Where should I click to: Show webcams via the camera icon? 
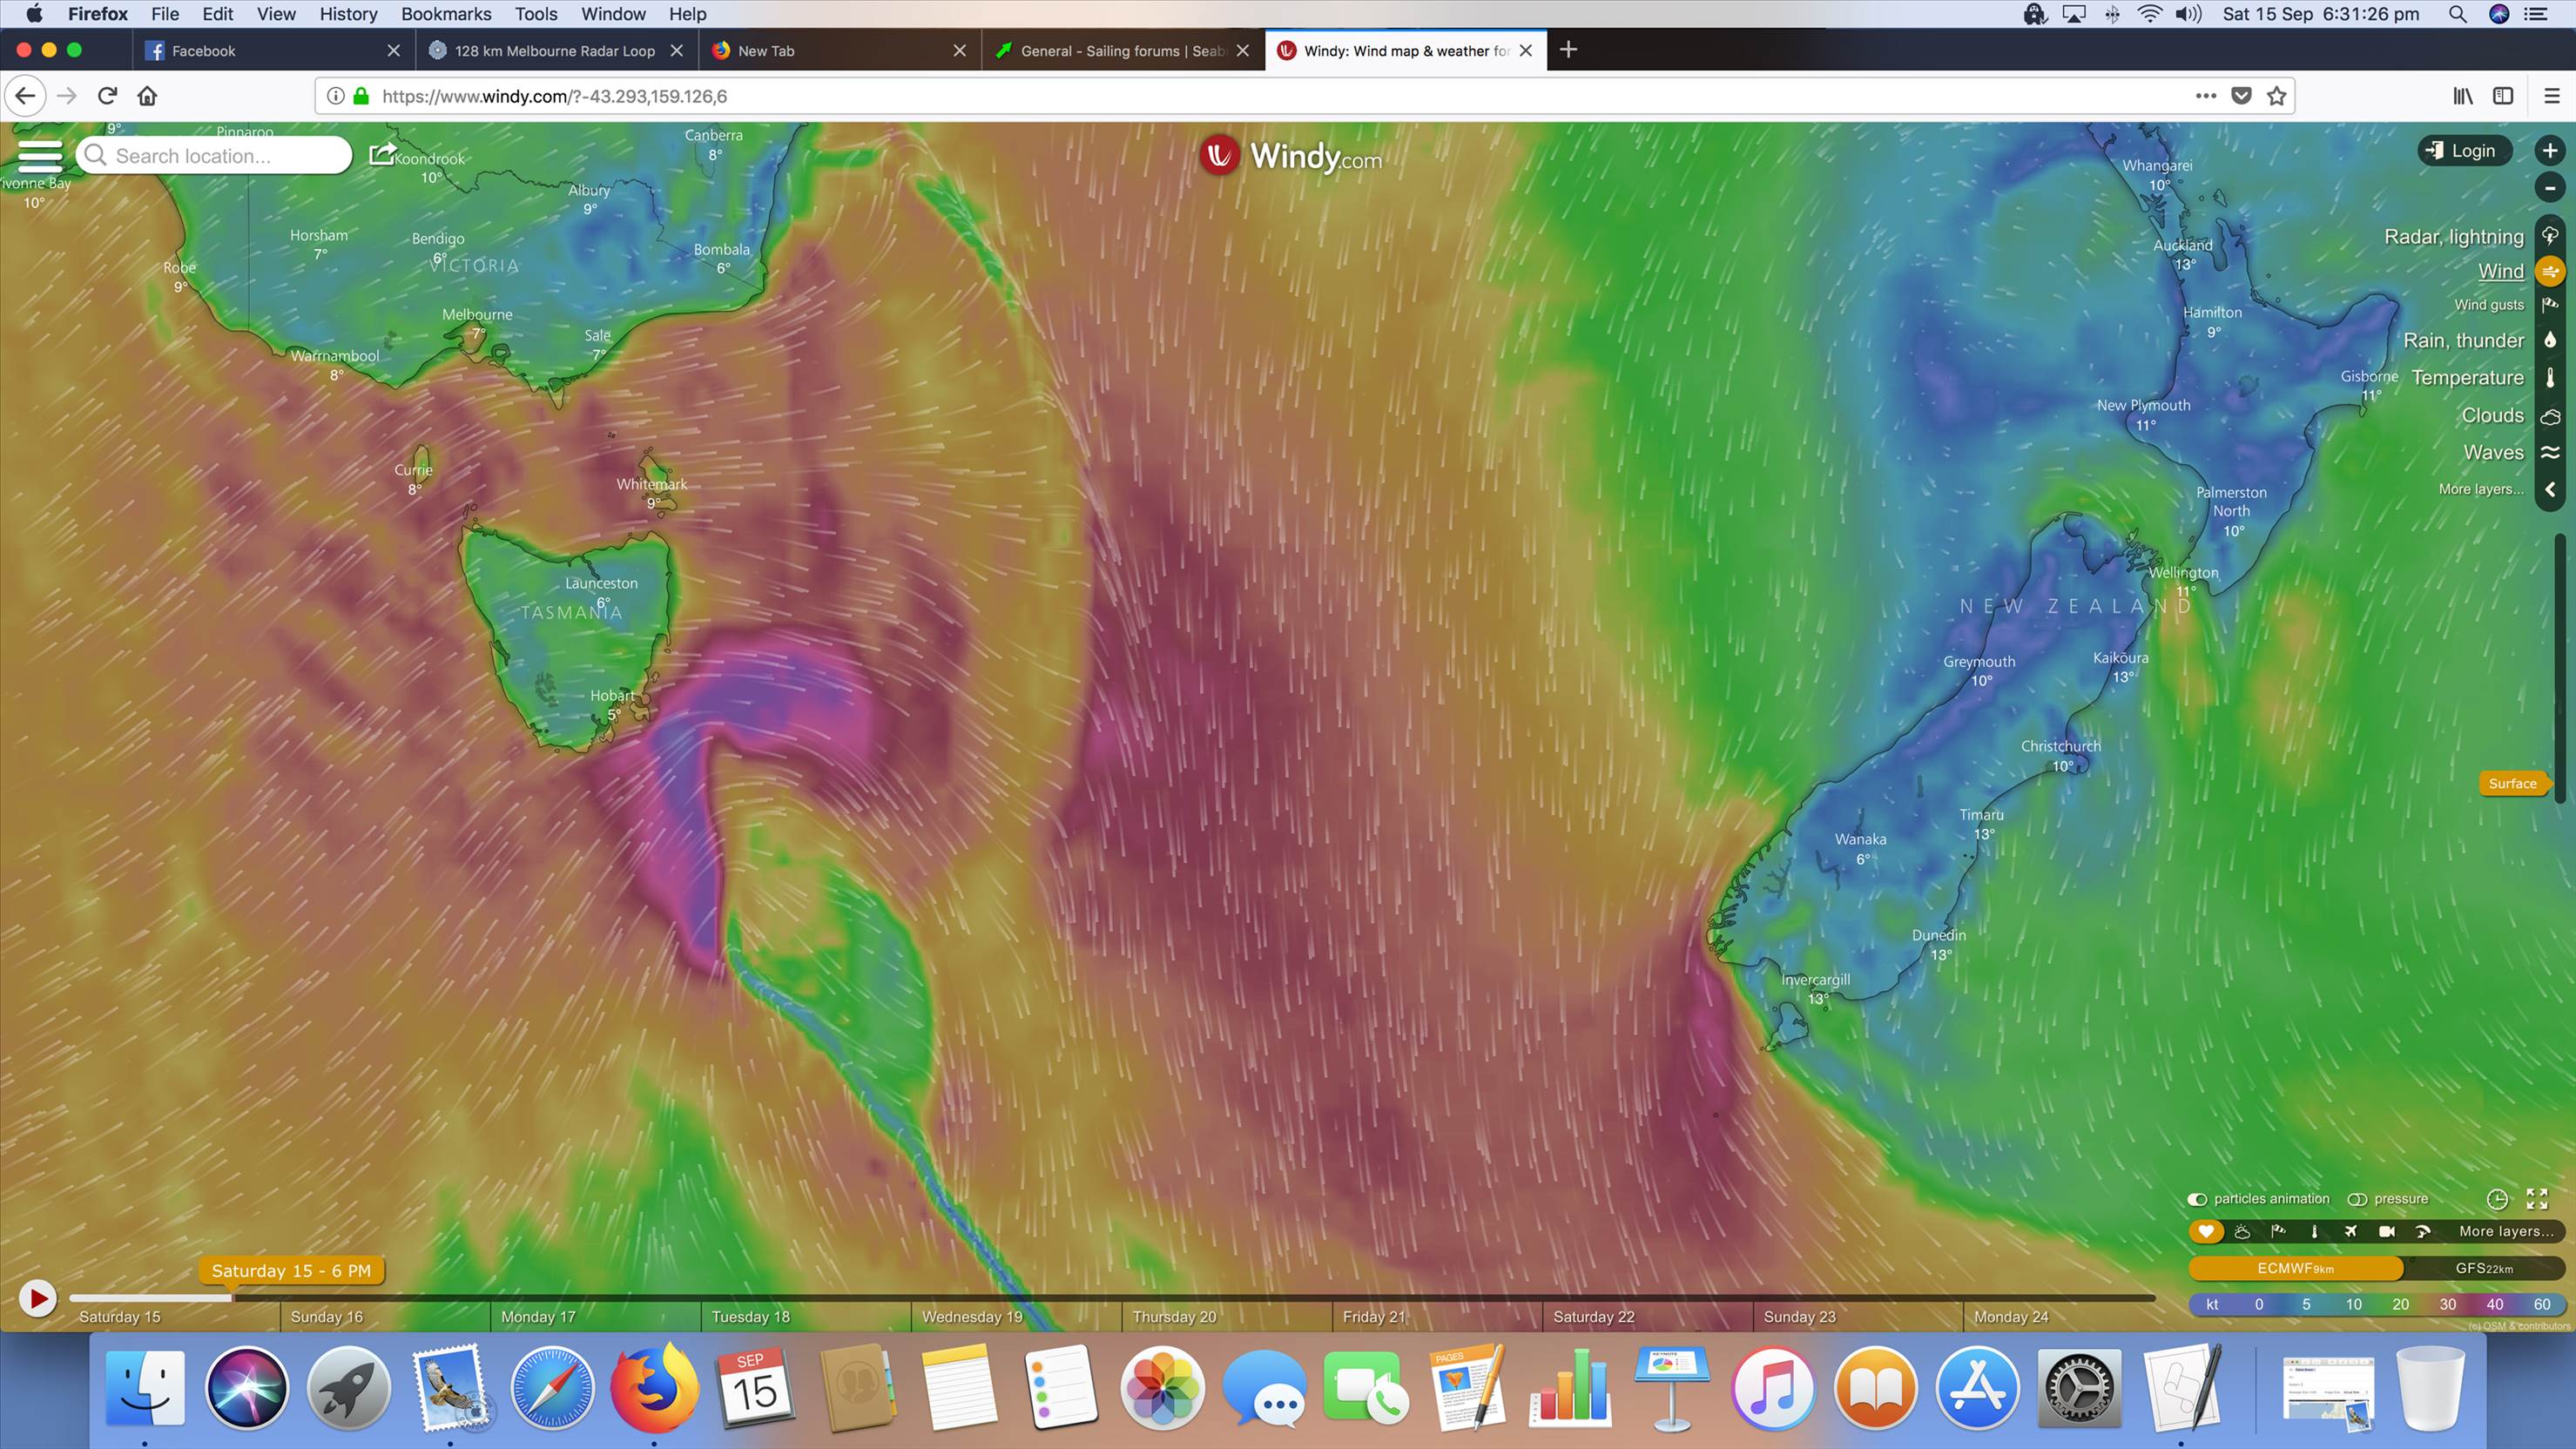(2388, 1231)
